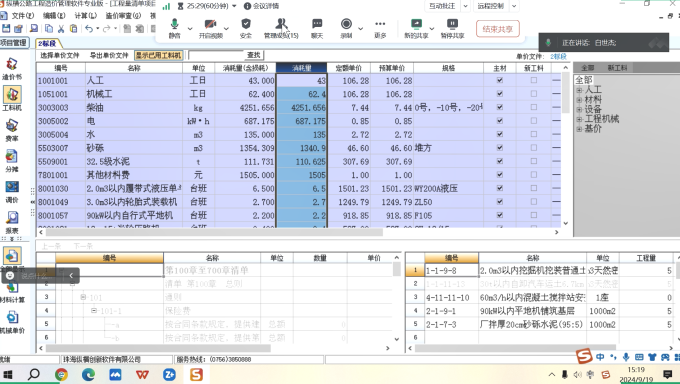Open Chrome from the Windows taskbar

click(x=61, y=374)
